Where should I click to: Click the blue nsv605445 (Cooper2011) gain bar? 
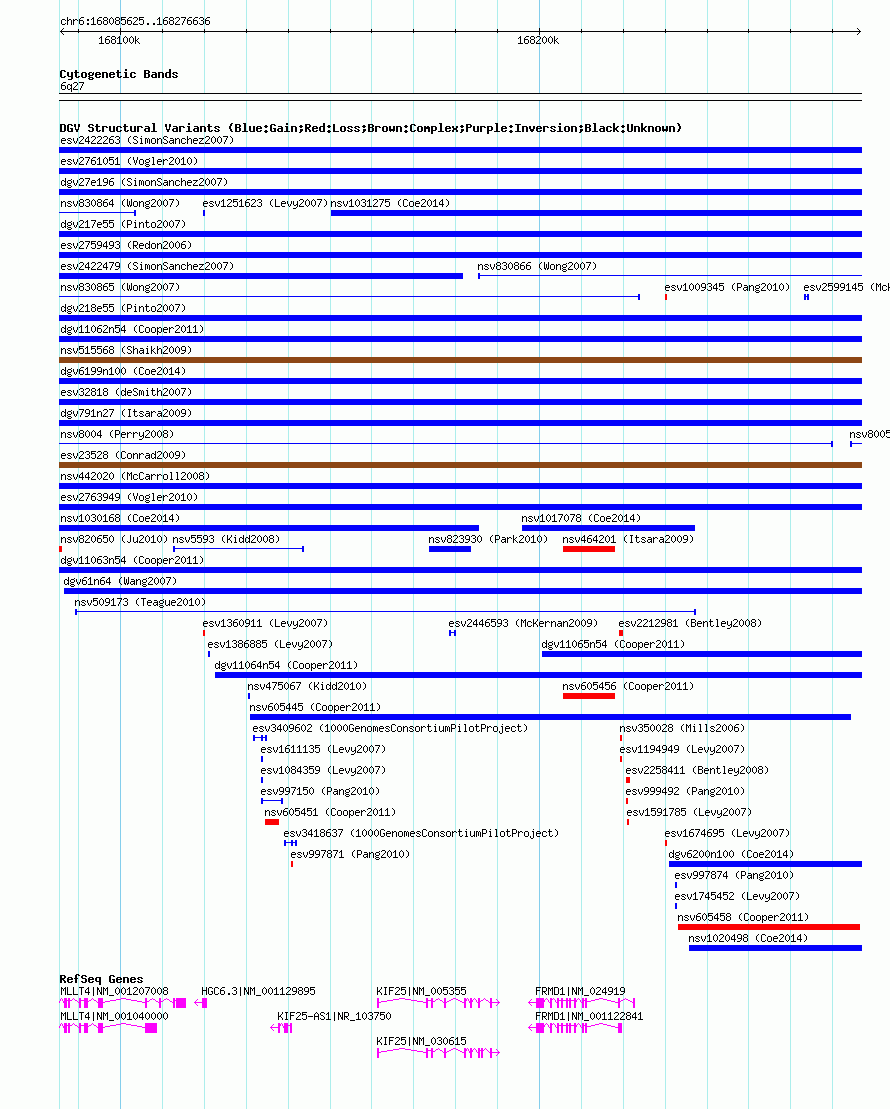[550, 717]
